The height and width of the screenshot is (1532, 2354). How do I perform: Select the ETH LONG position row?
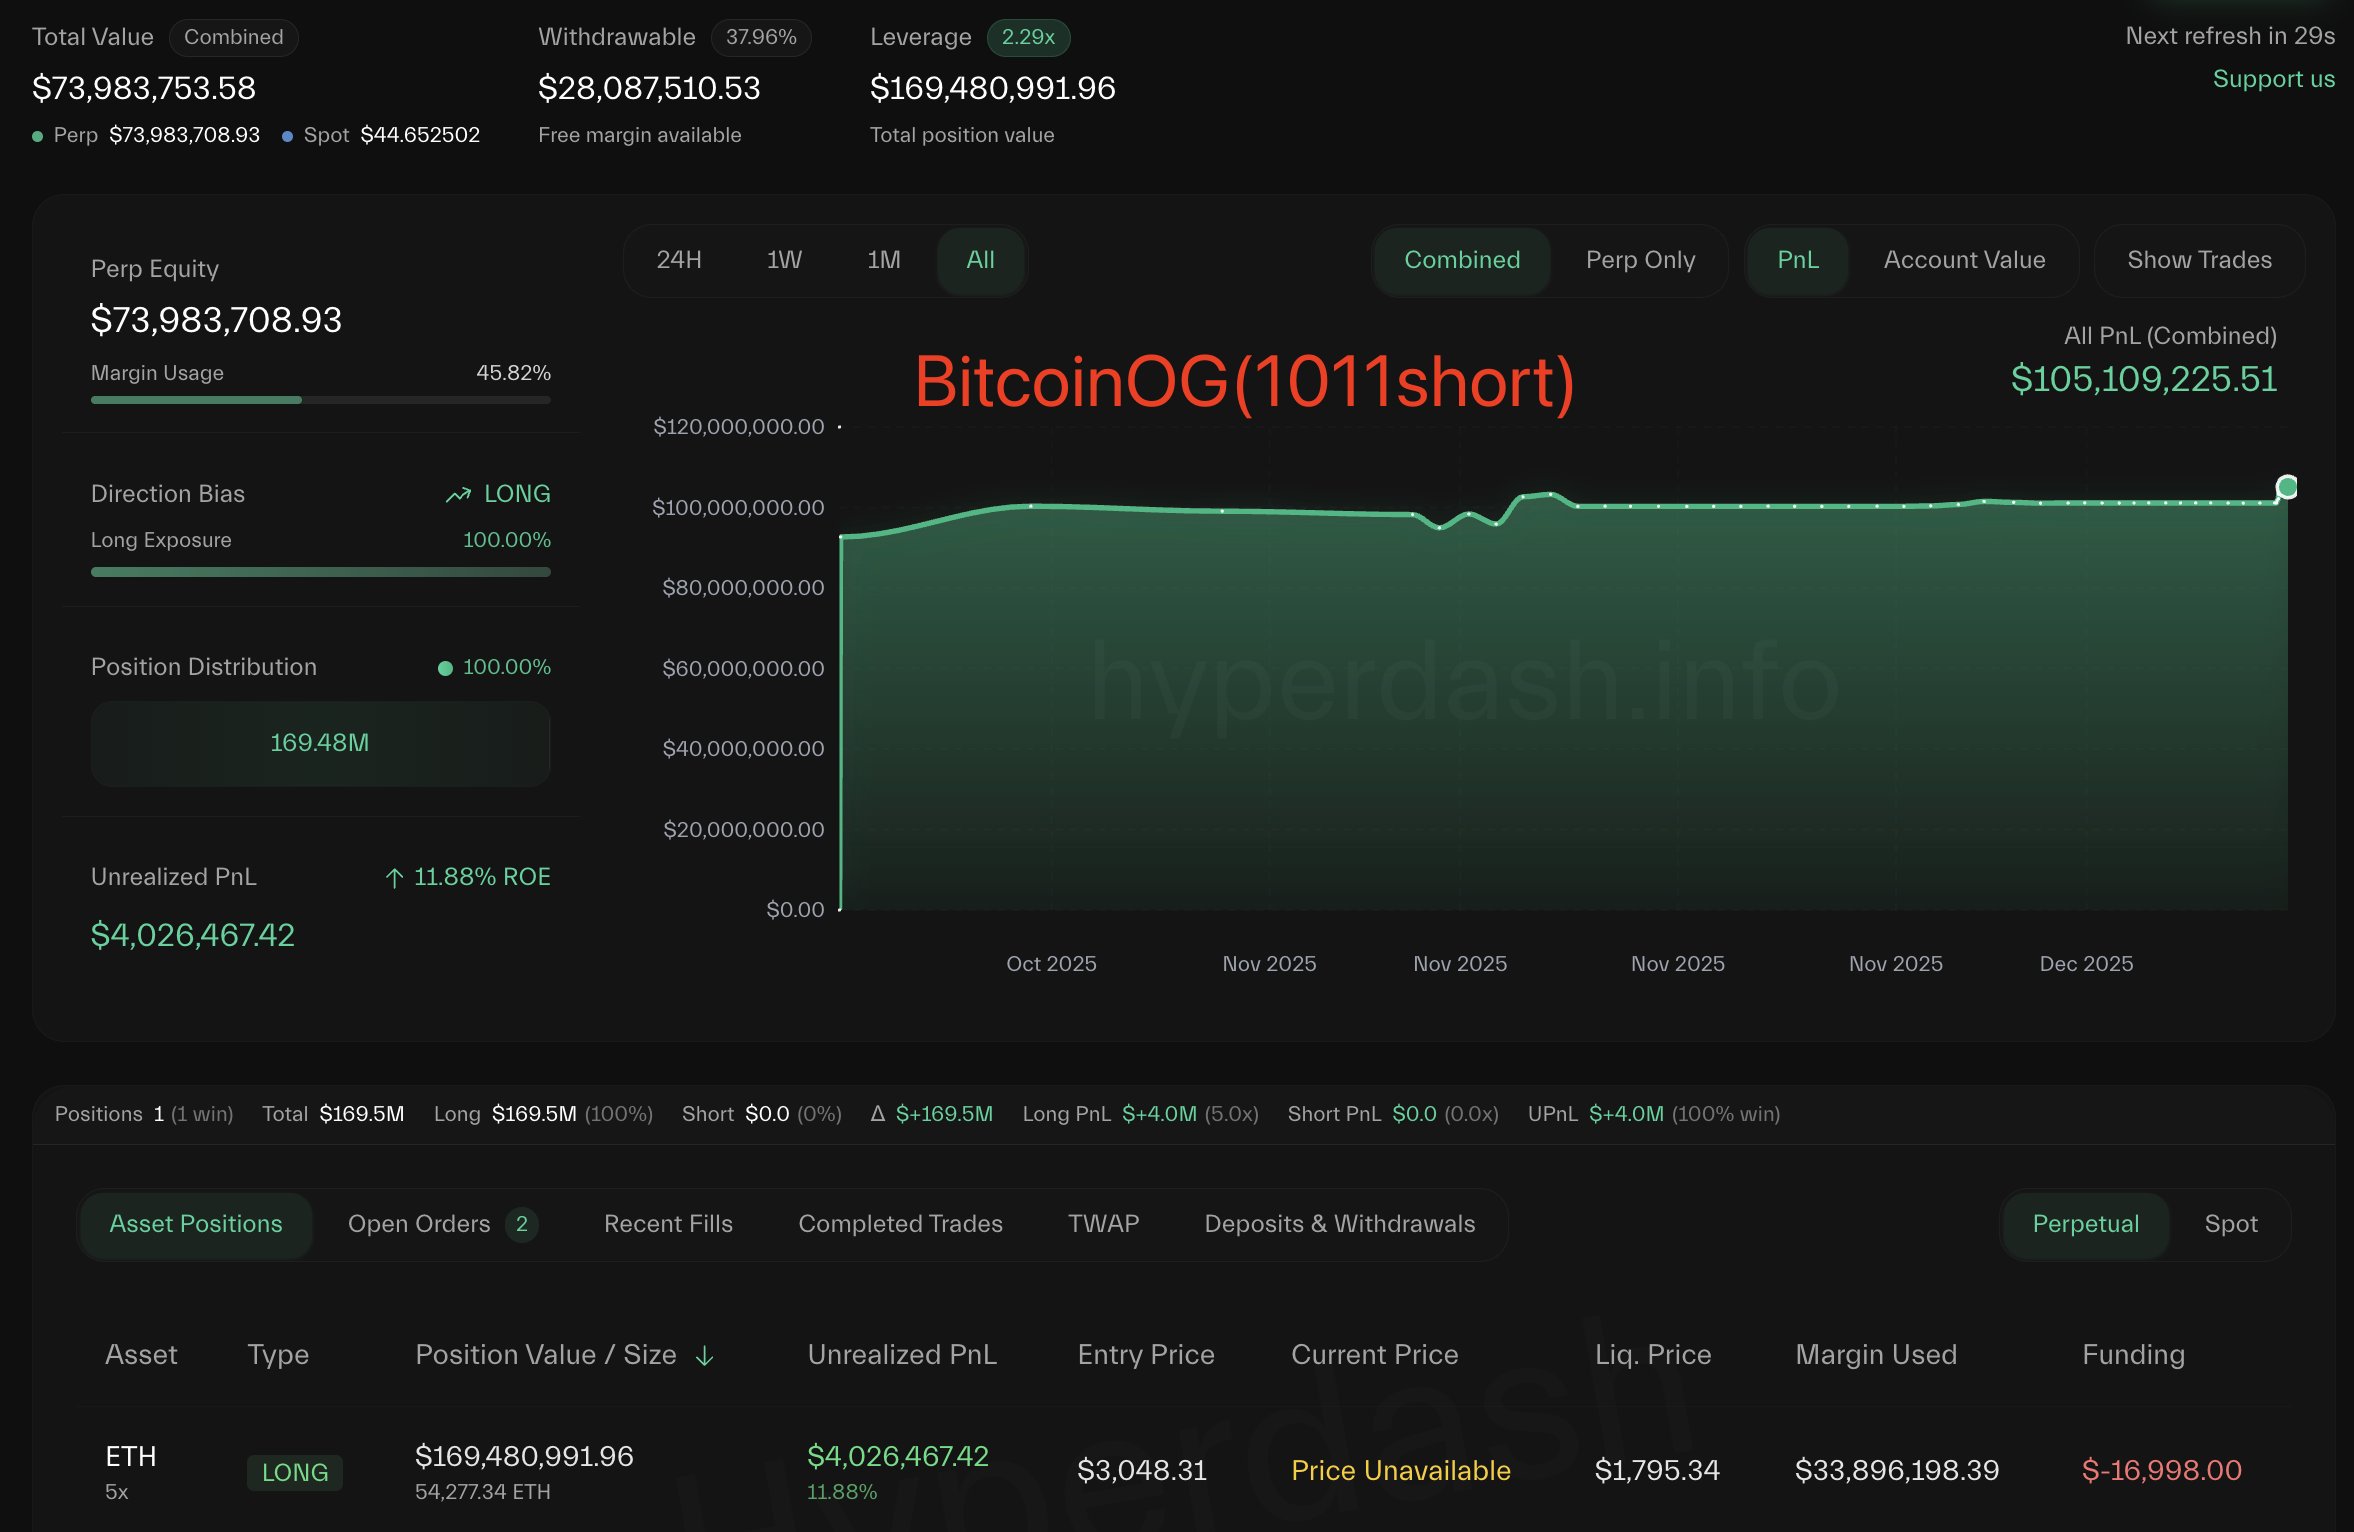800,1470
